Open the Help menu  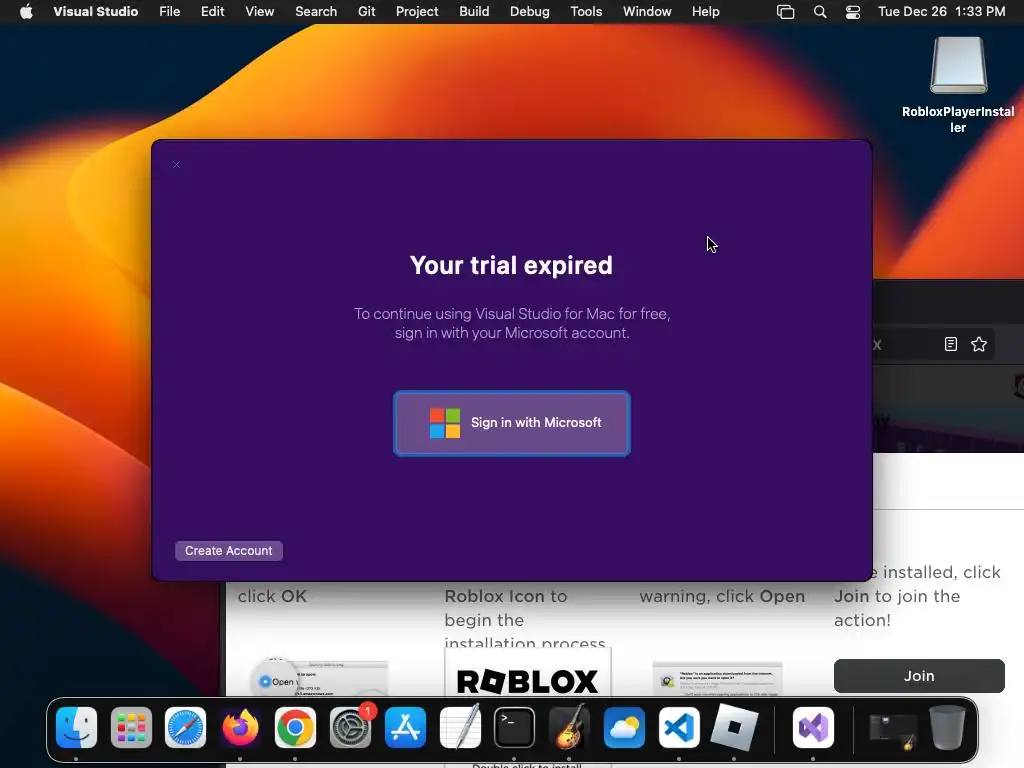pyautogui.click(x=705, y=11)
